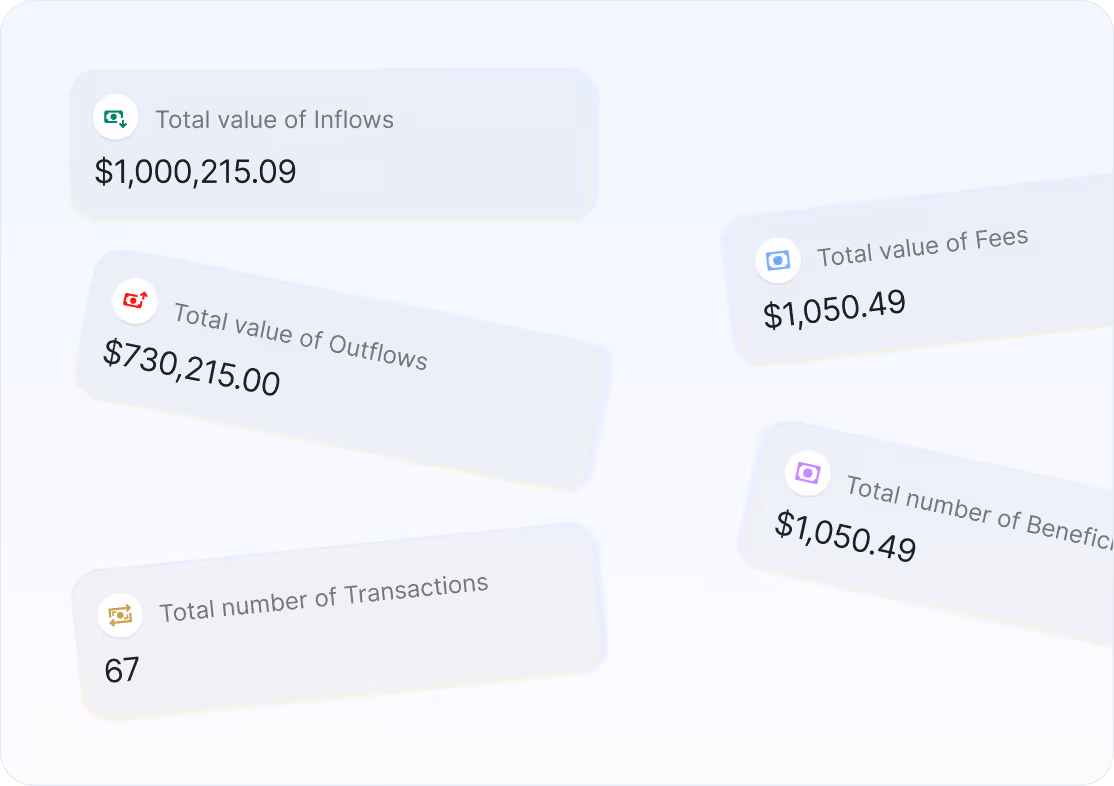Click the transactions count 67
Image resolution: width=1114 pixels, height=786 pixels.
[x=122, y=670]
